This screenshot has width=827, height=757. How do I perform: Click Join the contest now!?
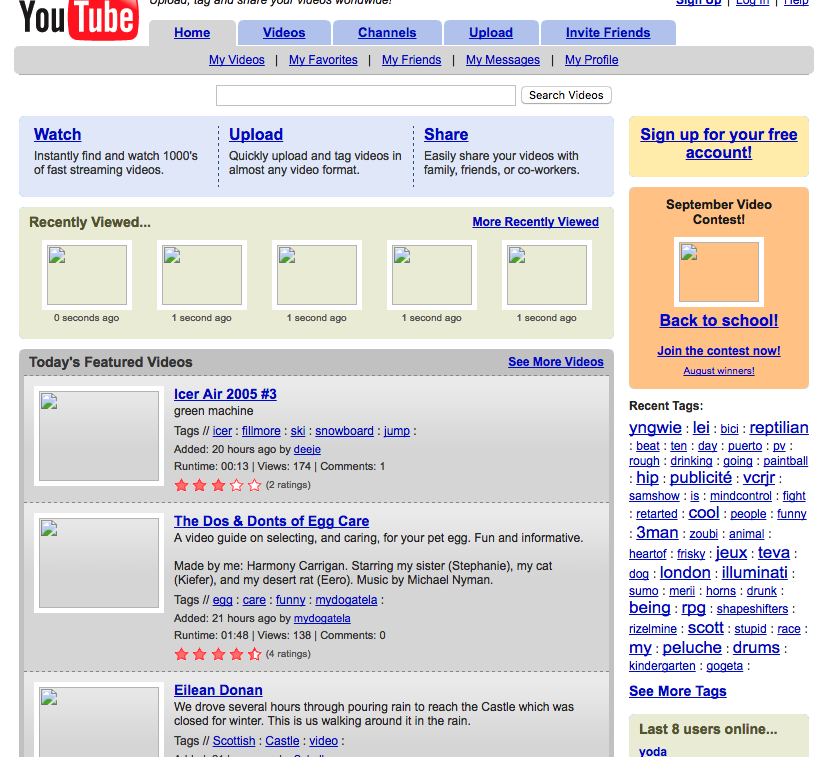click(718, 351)
